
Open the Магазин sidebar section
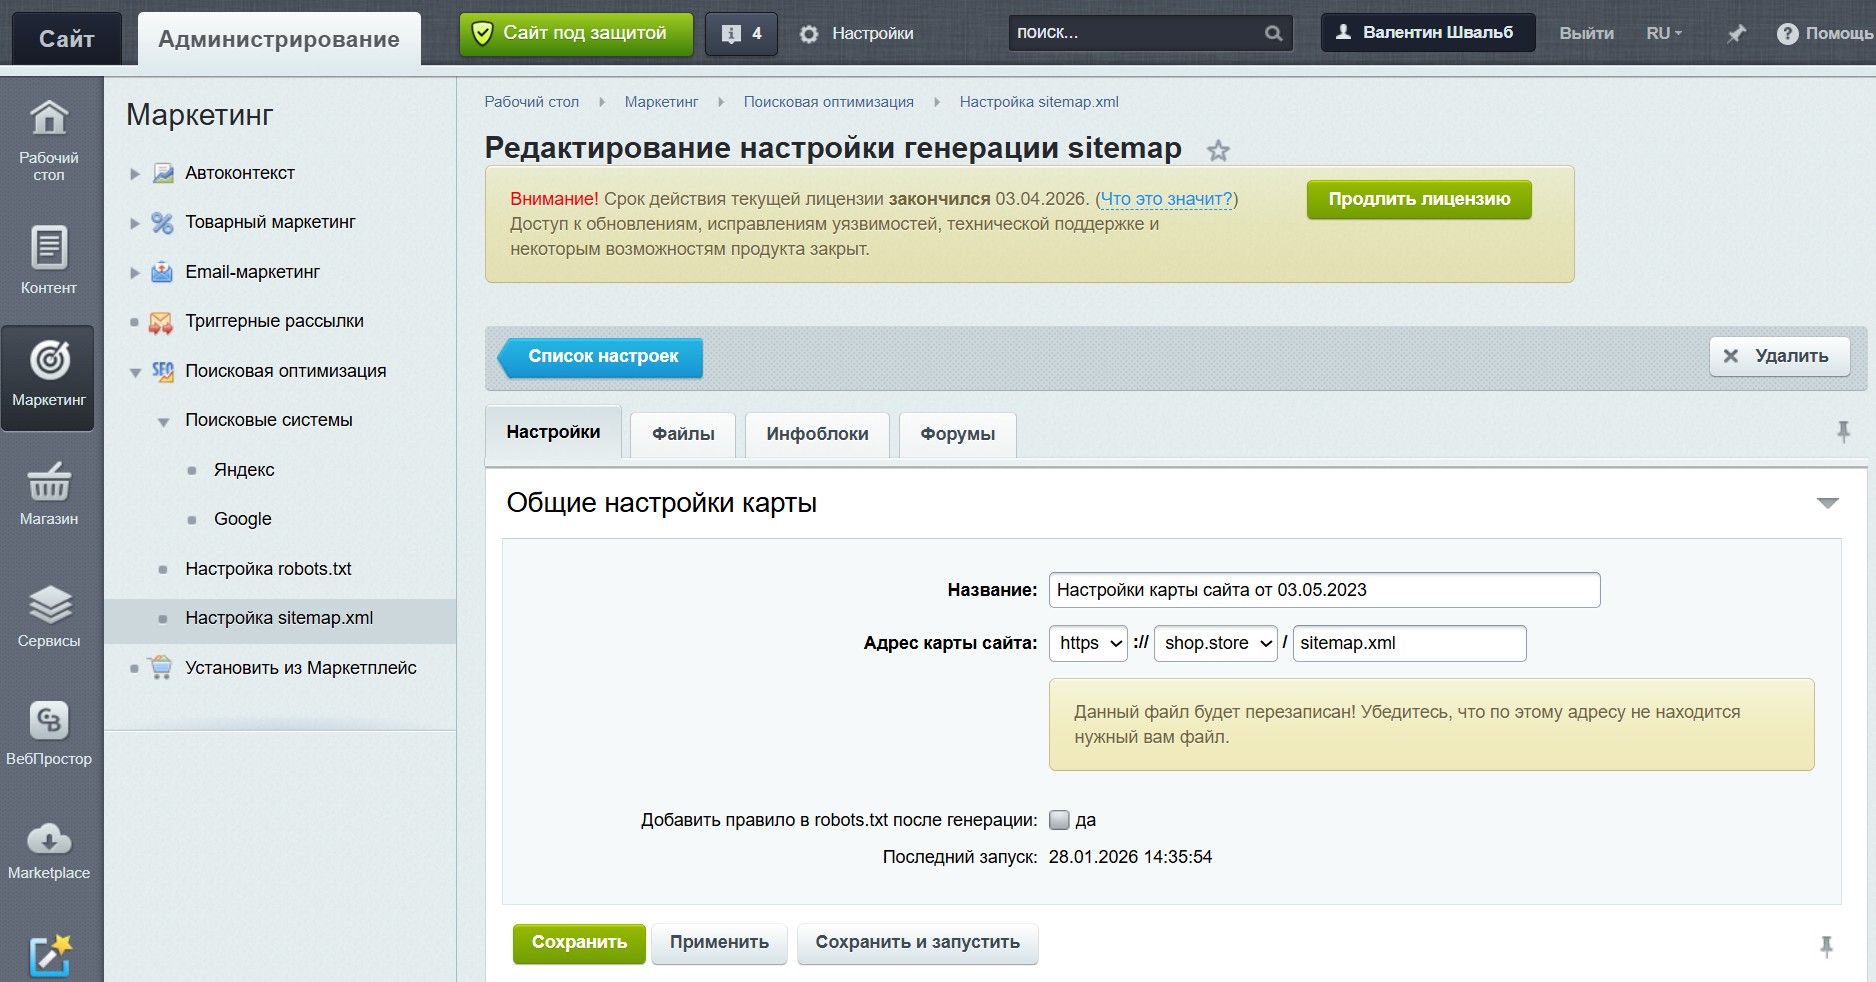click(x=49, y=494)
